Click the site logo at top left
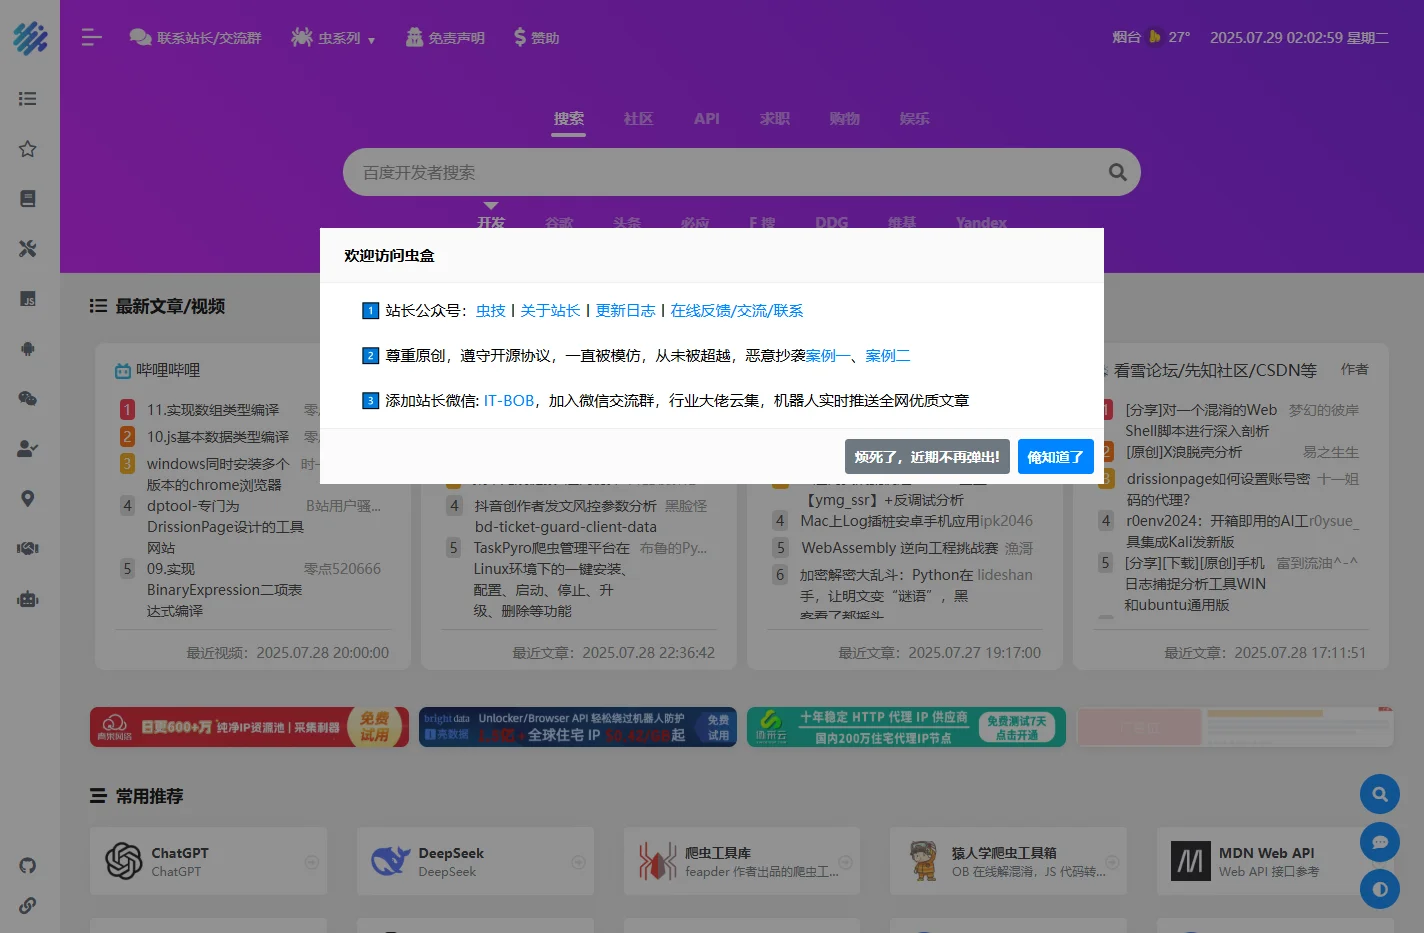This screenshot has width=1424, height=933. (x=30, y=38)
